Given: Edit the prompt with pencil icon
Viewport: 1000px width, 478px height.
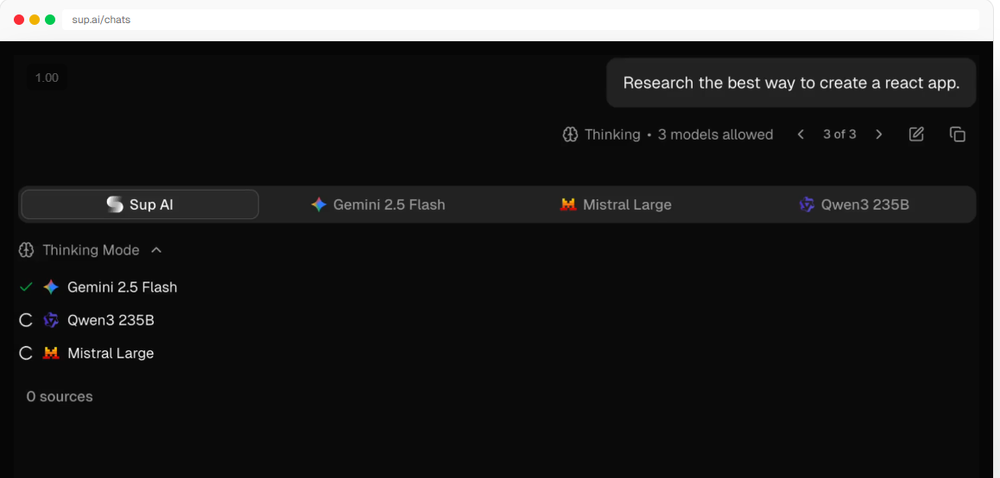Looking at the screenshot, I should pyautogui.click(x=916, y=134).
